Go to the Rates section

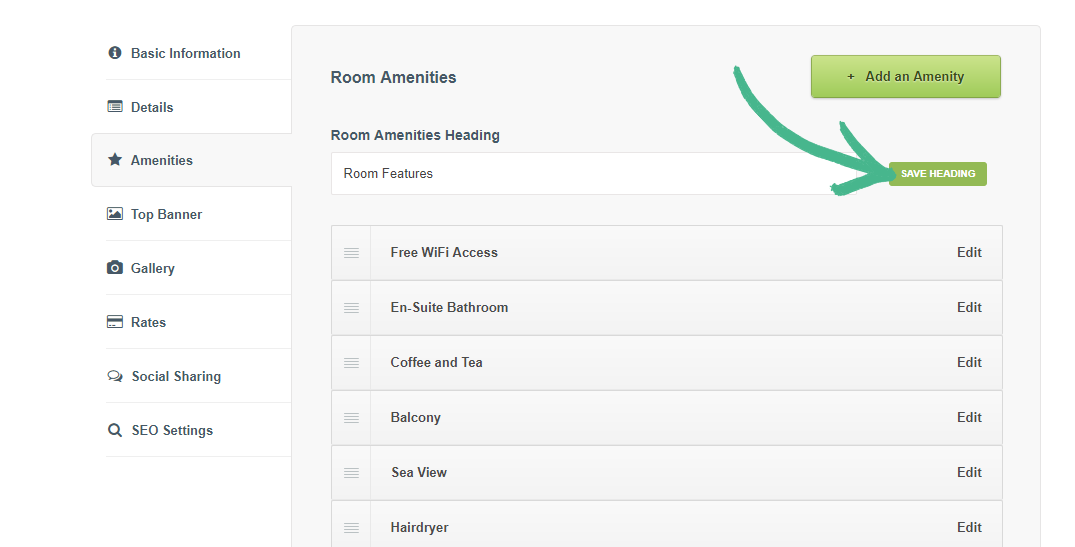click(148, 322)
